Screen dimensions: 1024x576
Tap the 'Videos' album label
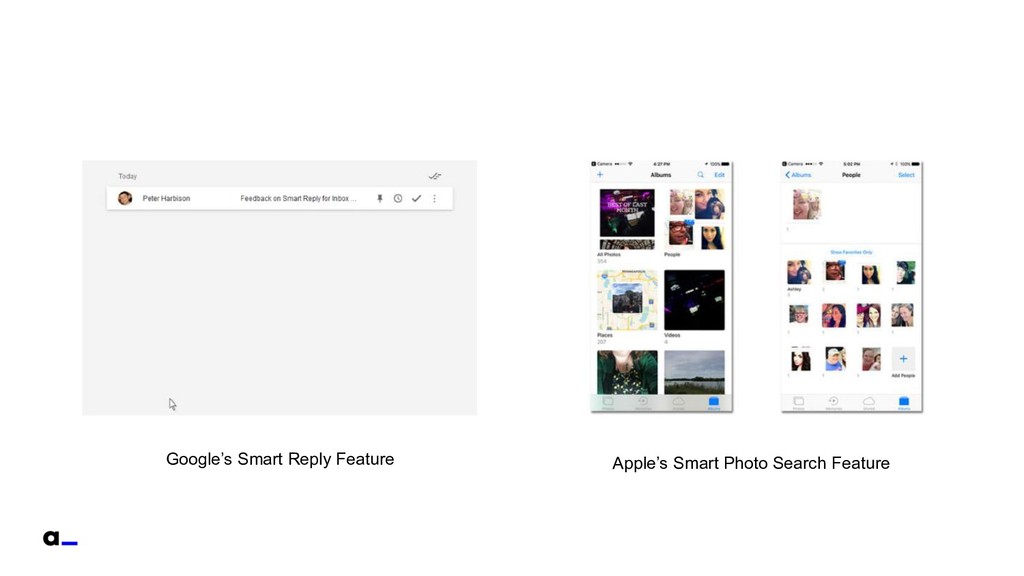[x=672, y=335]
